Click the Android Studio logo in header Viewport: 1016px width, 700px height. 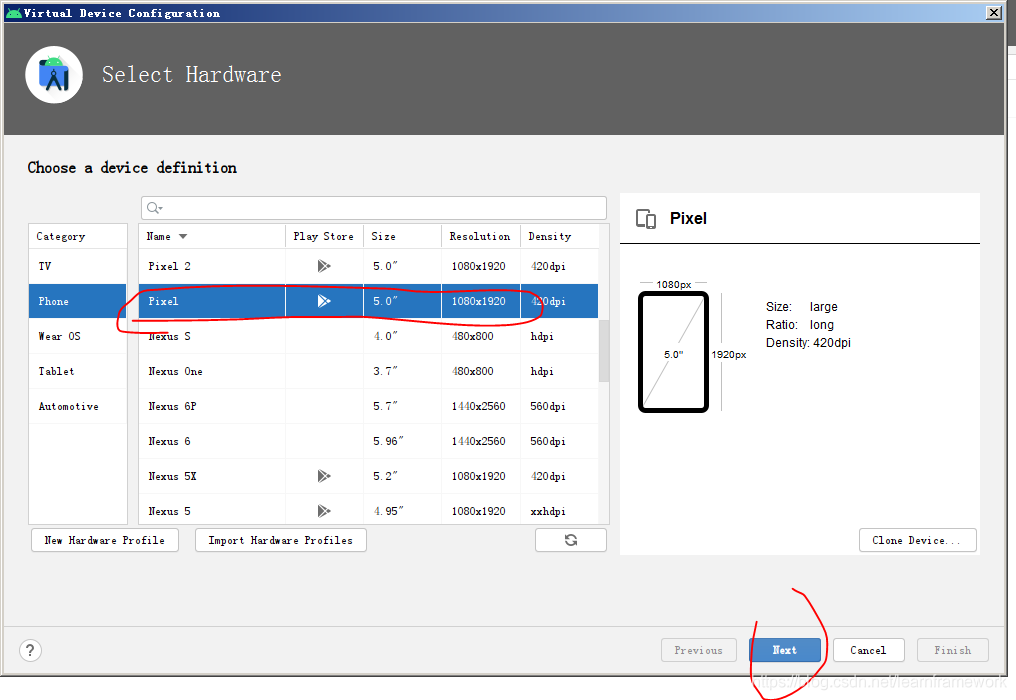click(54, 75)
